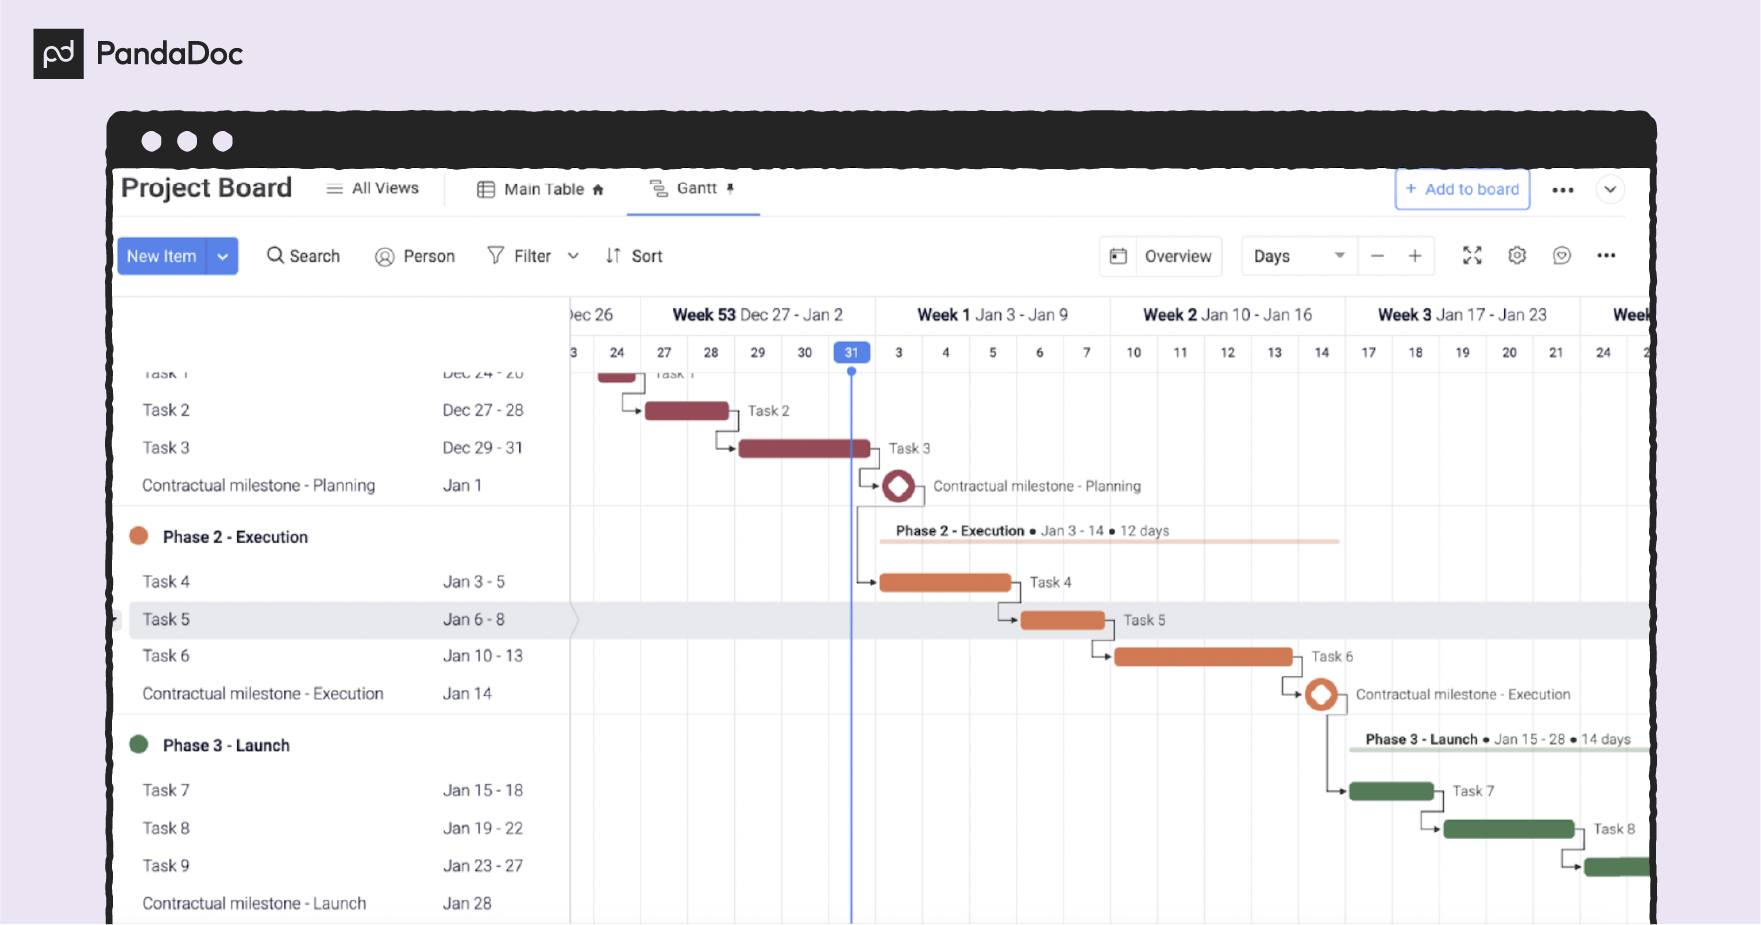Screen dimensions: 1761x925
Task: Expand the Filter options chevron
Action: coord(573,256)
